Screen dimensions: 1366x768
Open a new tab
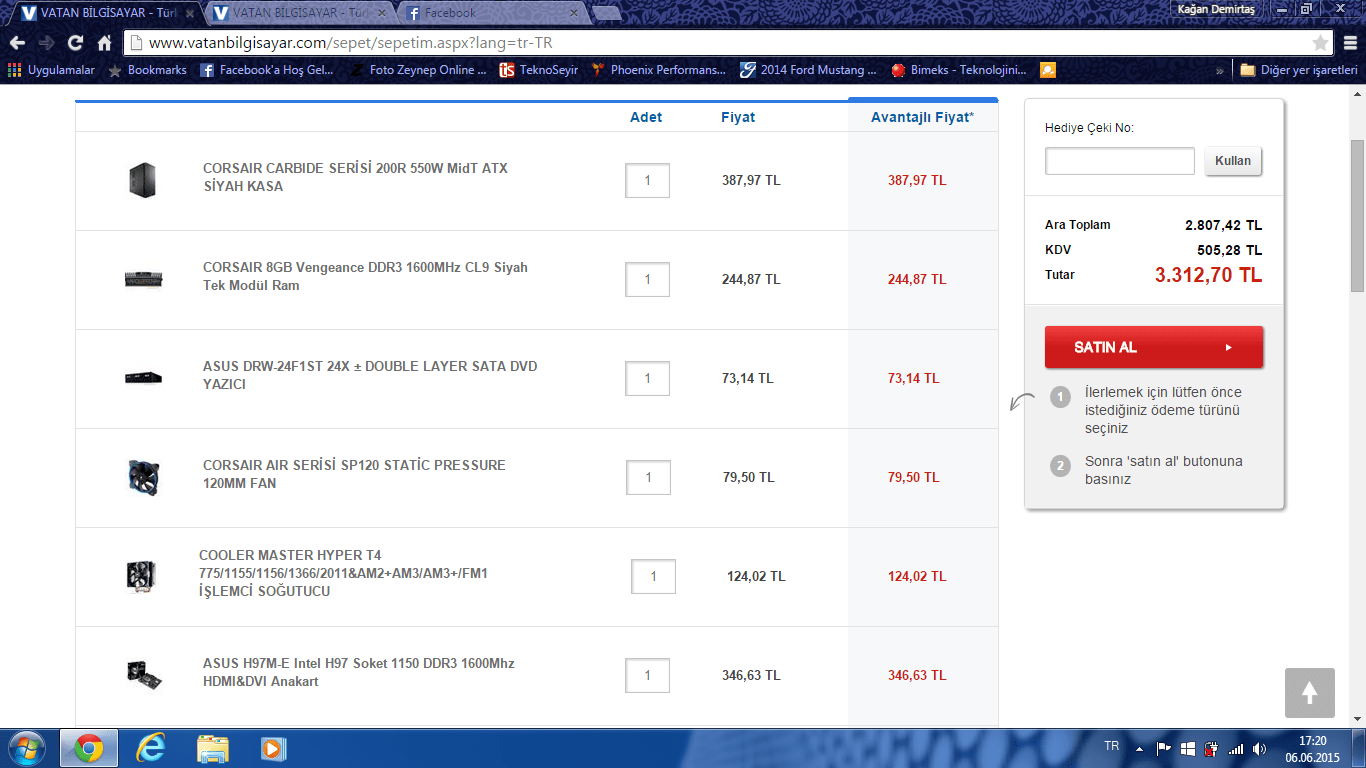[606, 13]
